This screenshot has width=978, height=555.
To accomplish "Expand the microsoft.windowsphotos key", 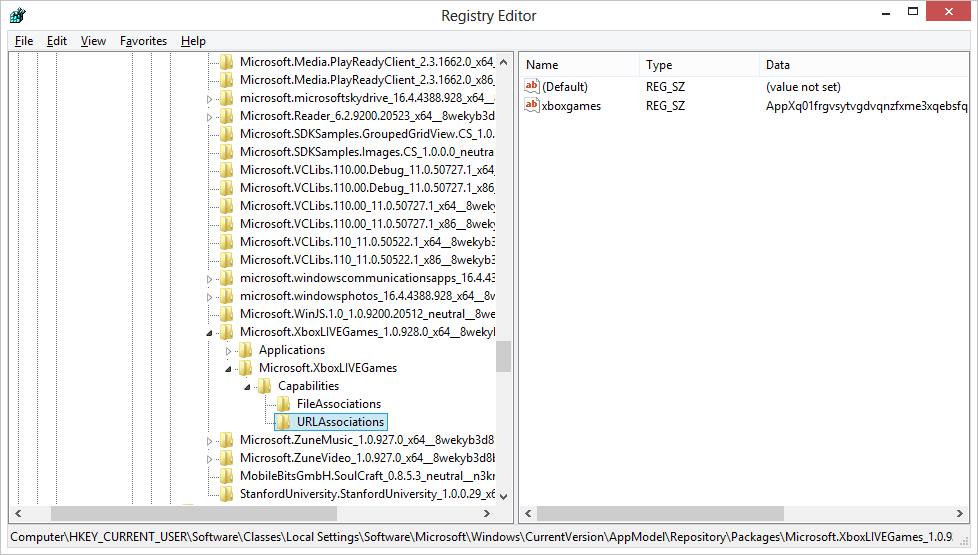I will [210, 297].
